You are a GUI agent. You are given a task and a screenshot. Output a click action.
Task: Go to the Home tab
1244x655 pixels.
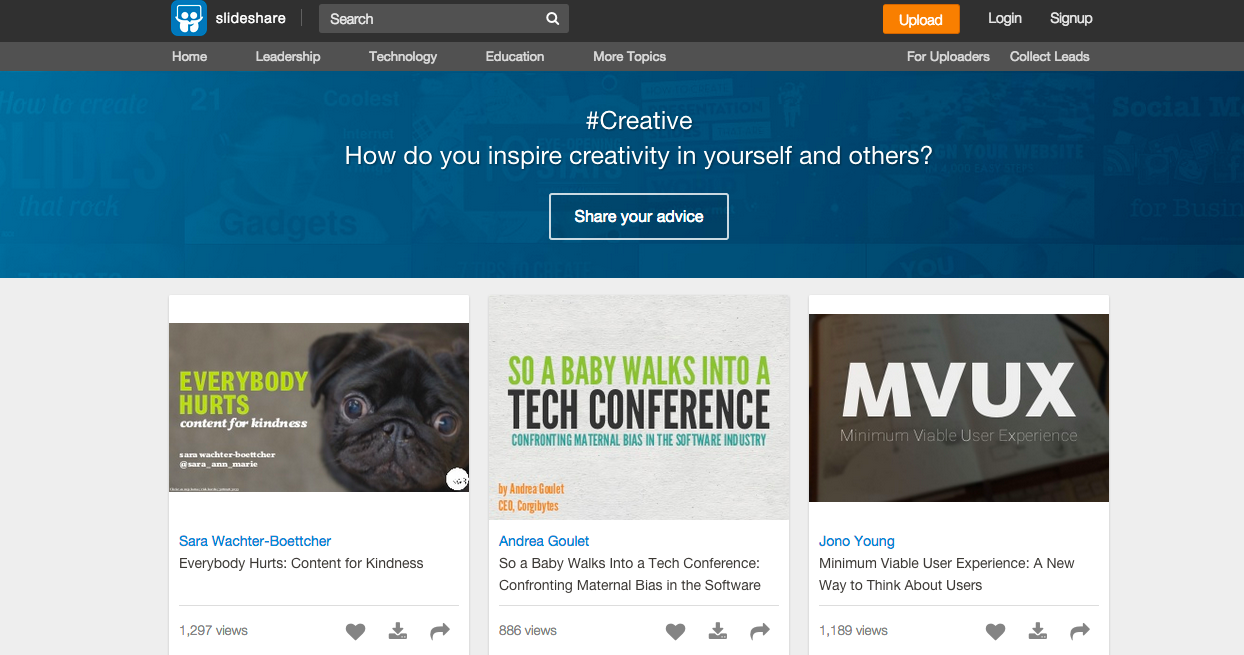189,56
